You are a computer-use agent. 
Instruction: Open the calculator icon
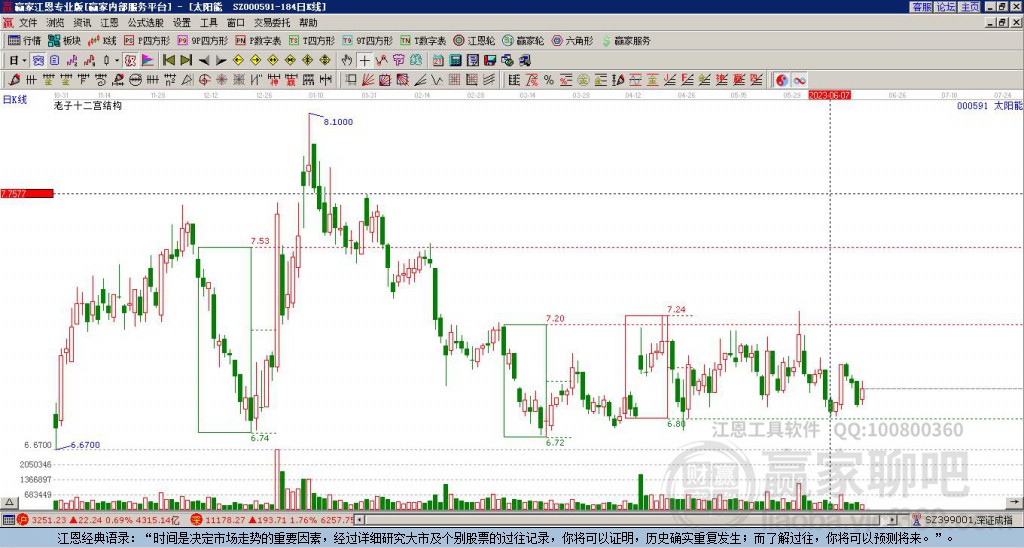coord(456,61)
